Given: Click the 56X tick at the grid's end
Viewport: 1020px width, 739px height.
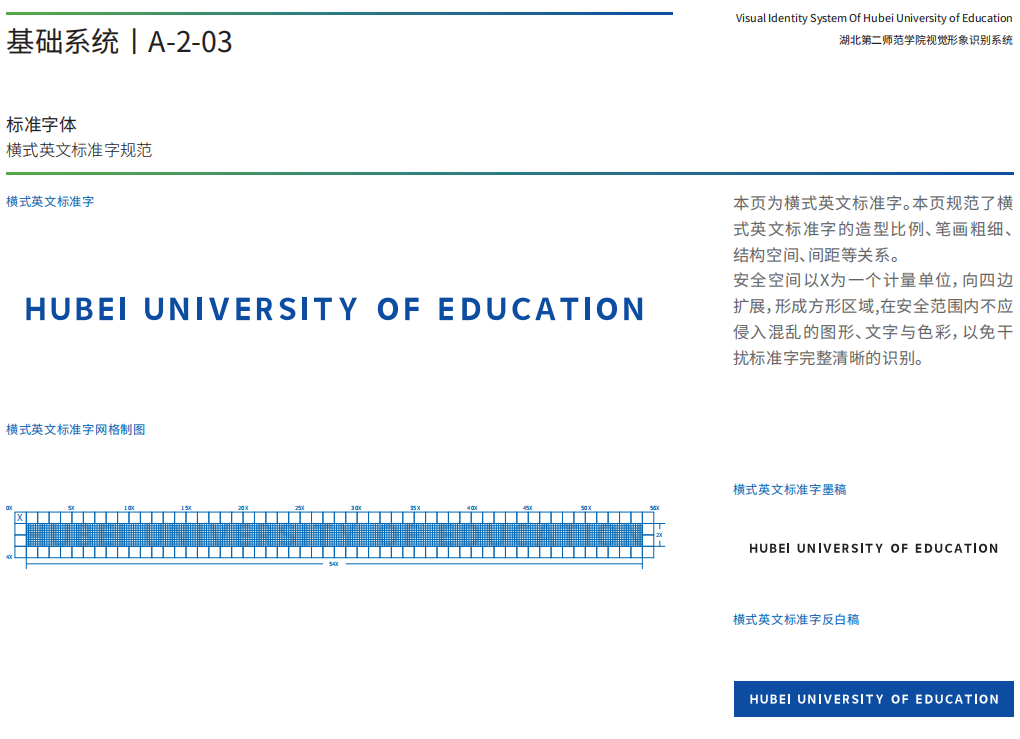Looking at the screenshot, I should [x=654, y=508].
